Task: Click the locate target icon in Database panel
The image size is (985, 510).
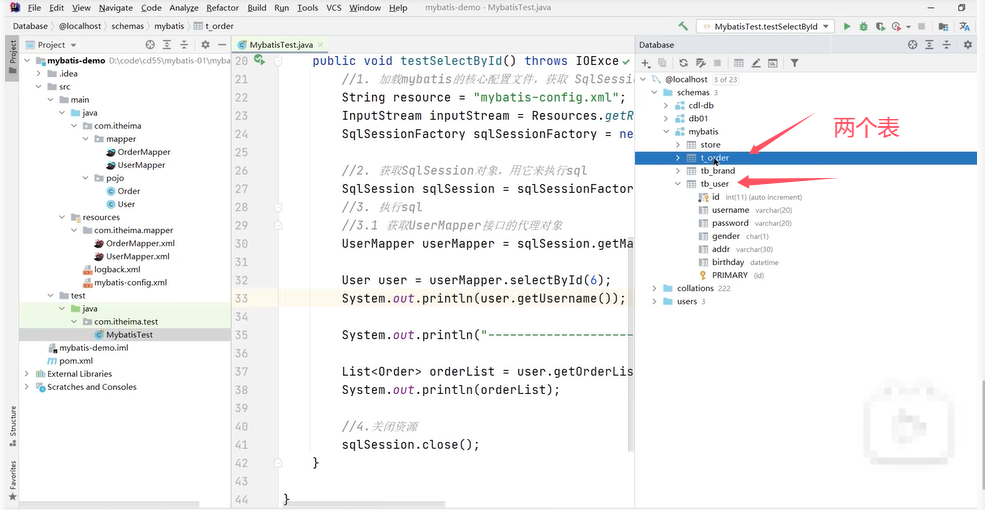Action: pos(912,45)
